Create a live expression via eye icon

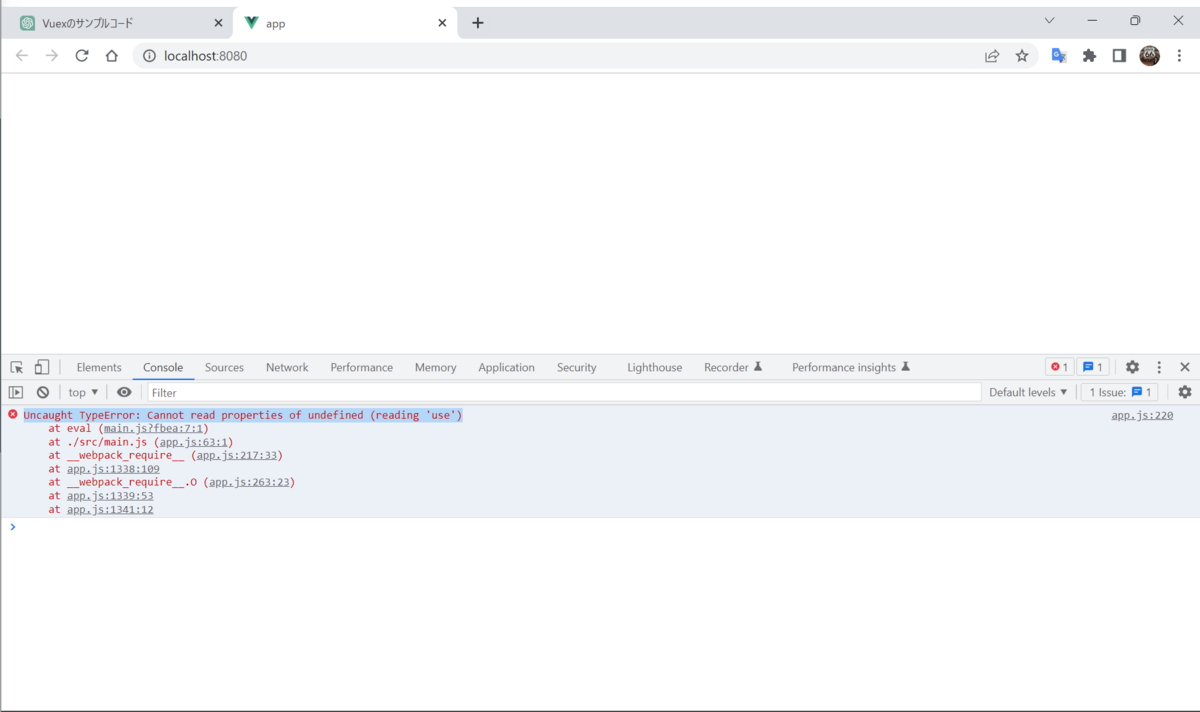(x=123, y=392)
